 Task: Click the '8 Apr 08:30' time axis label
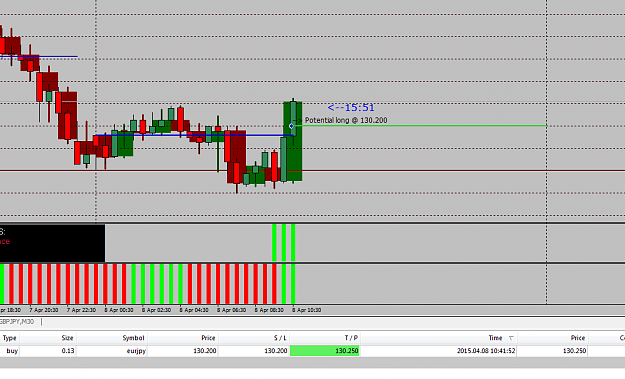click(x=269, y=310)
